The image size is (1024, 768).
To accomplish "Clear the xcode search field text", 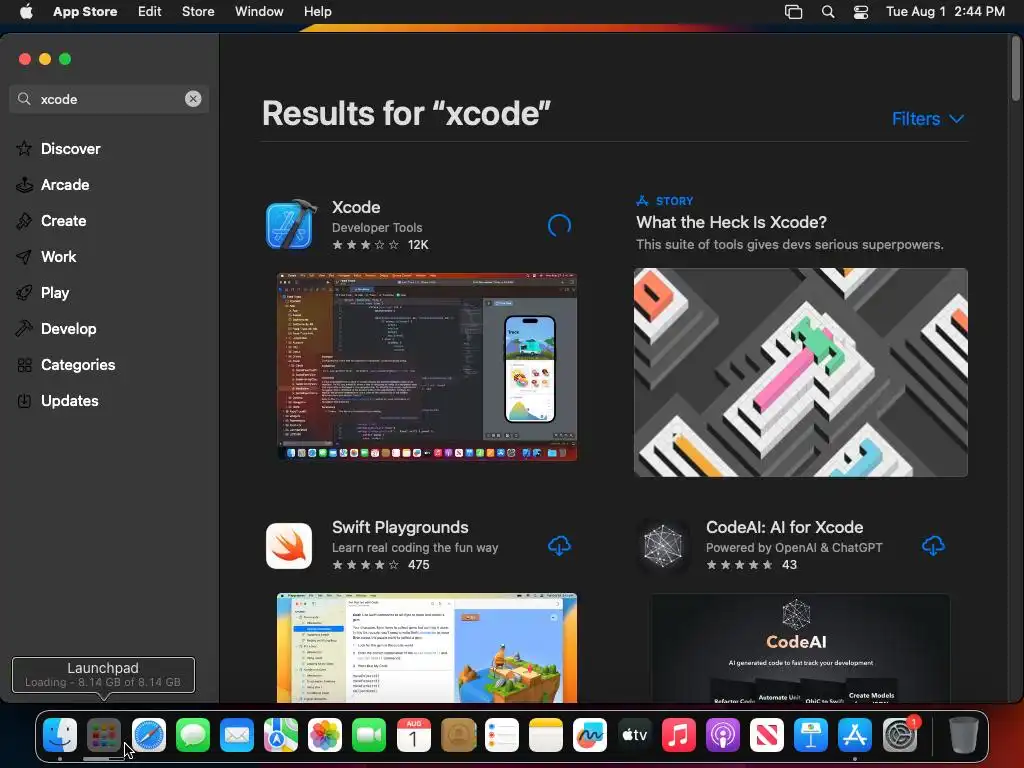I will click(193, 99).
